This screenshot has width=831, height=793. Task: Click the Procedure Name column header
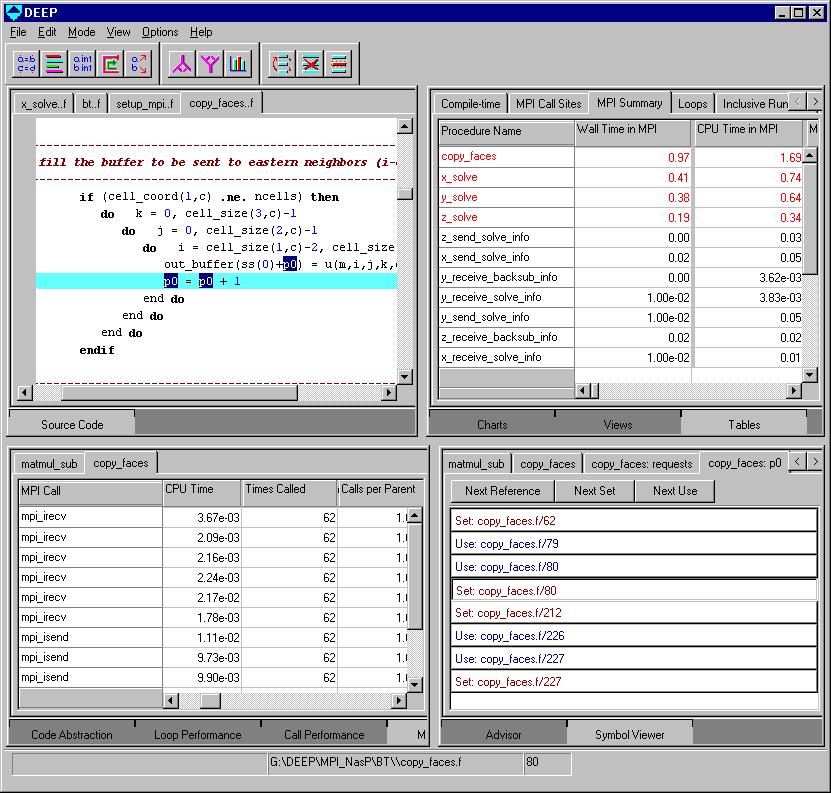pos(507,131)
